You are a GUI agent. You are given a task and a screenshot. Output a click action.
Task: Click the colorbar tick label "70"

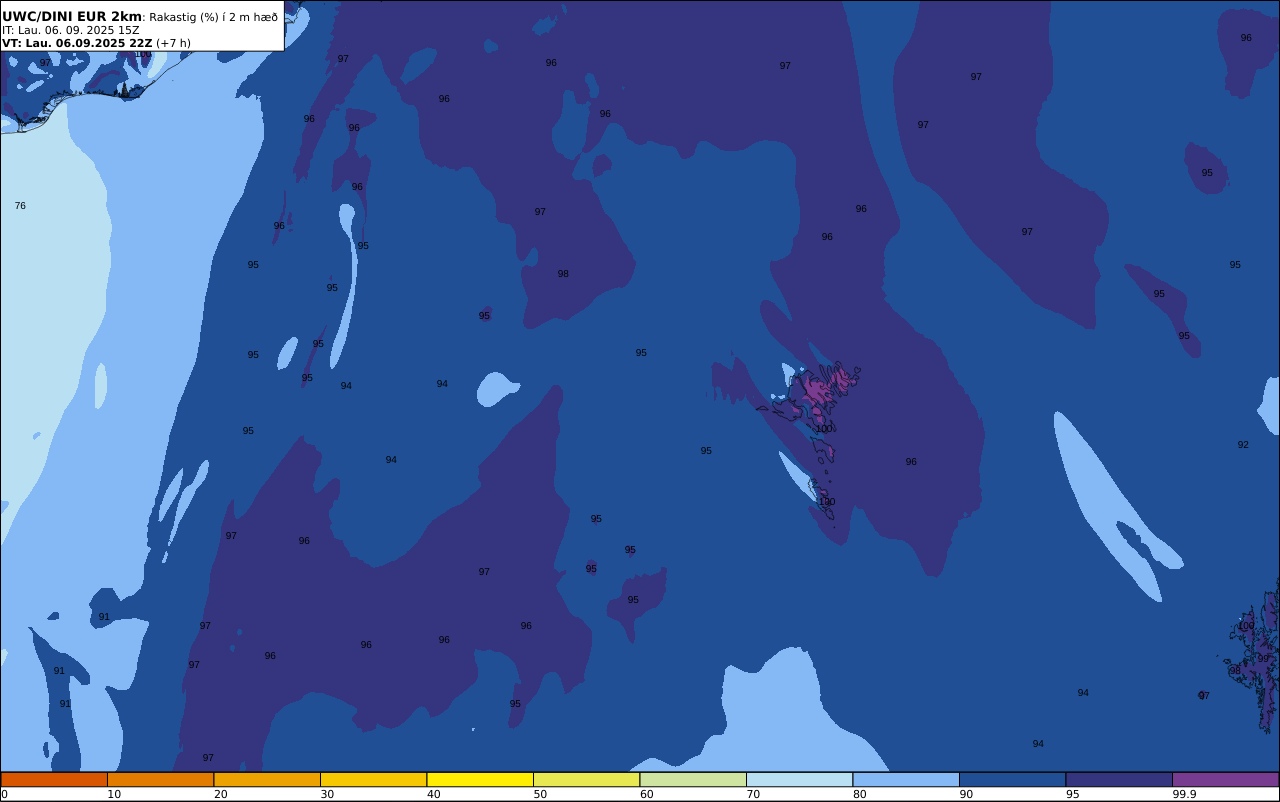pos(753,794)
